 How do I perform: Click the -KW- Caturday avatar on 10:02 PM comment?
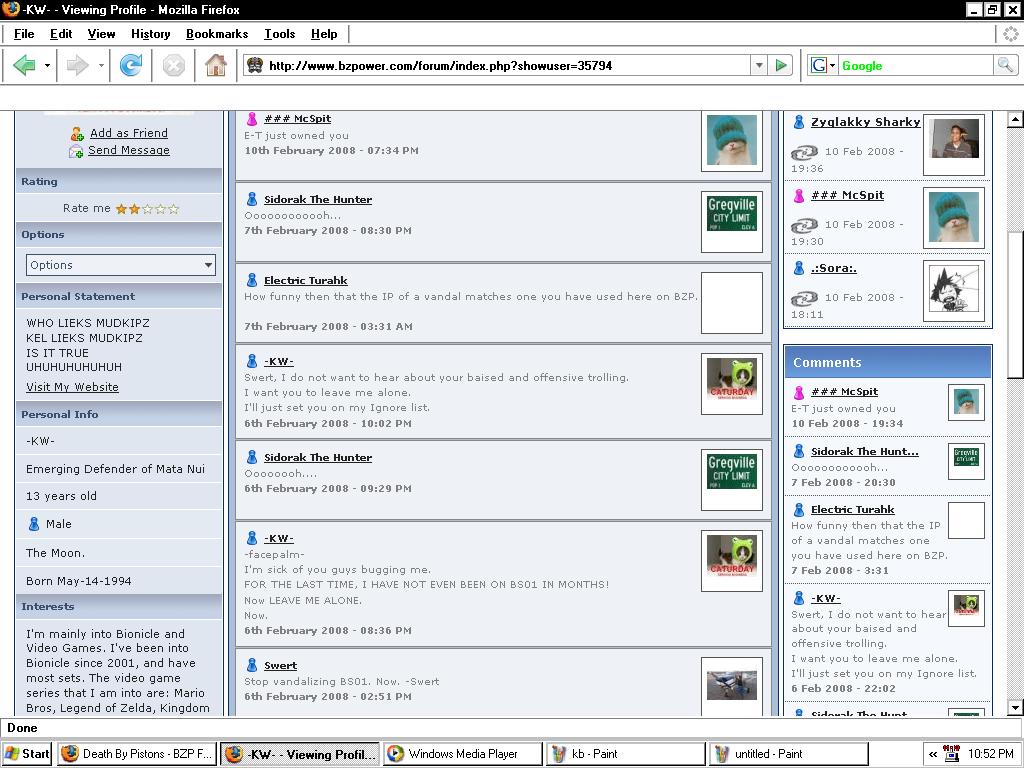(731, 383)
